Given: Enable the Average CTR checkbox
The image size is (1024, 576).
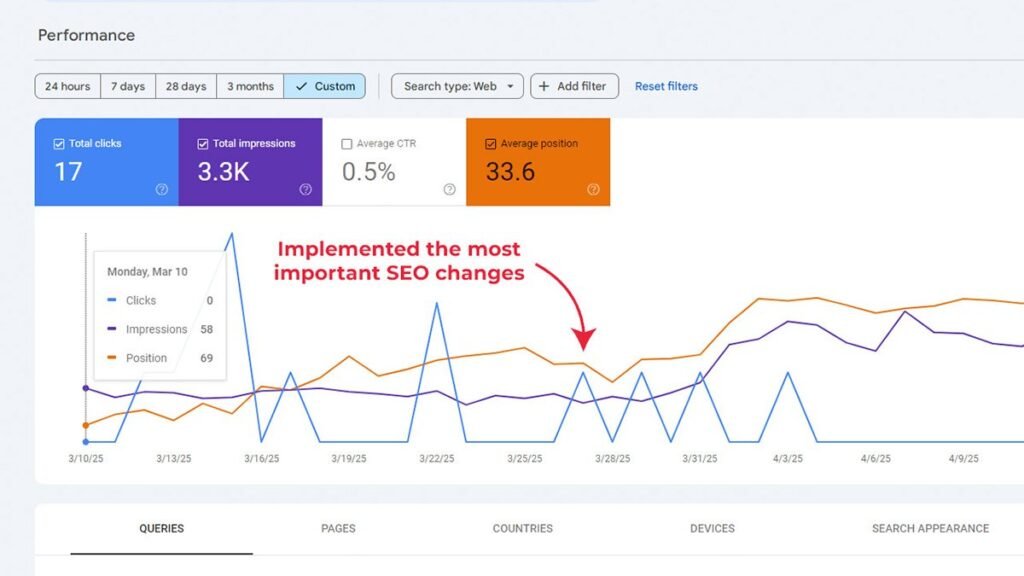Looking at the screenshot, I should [347, 144].
